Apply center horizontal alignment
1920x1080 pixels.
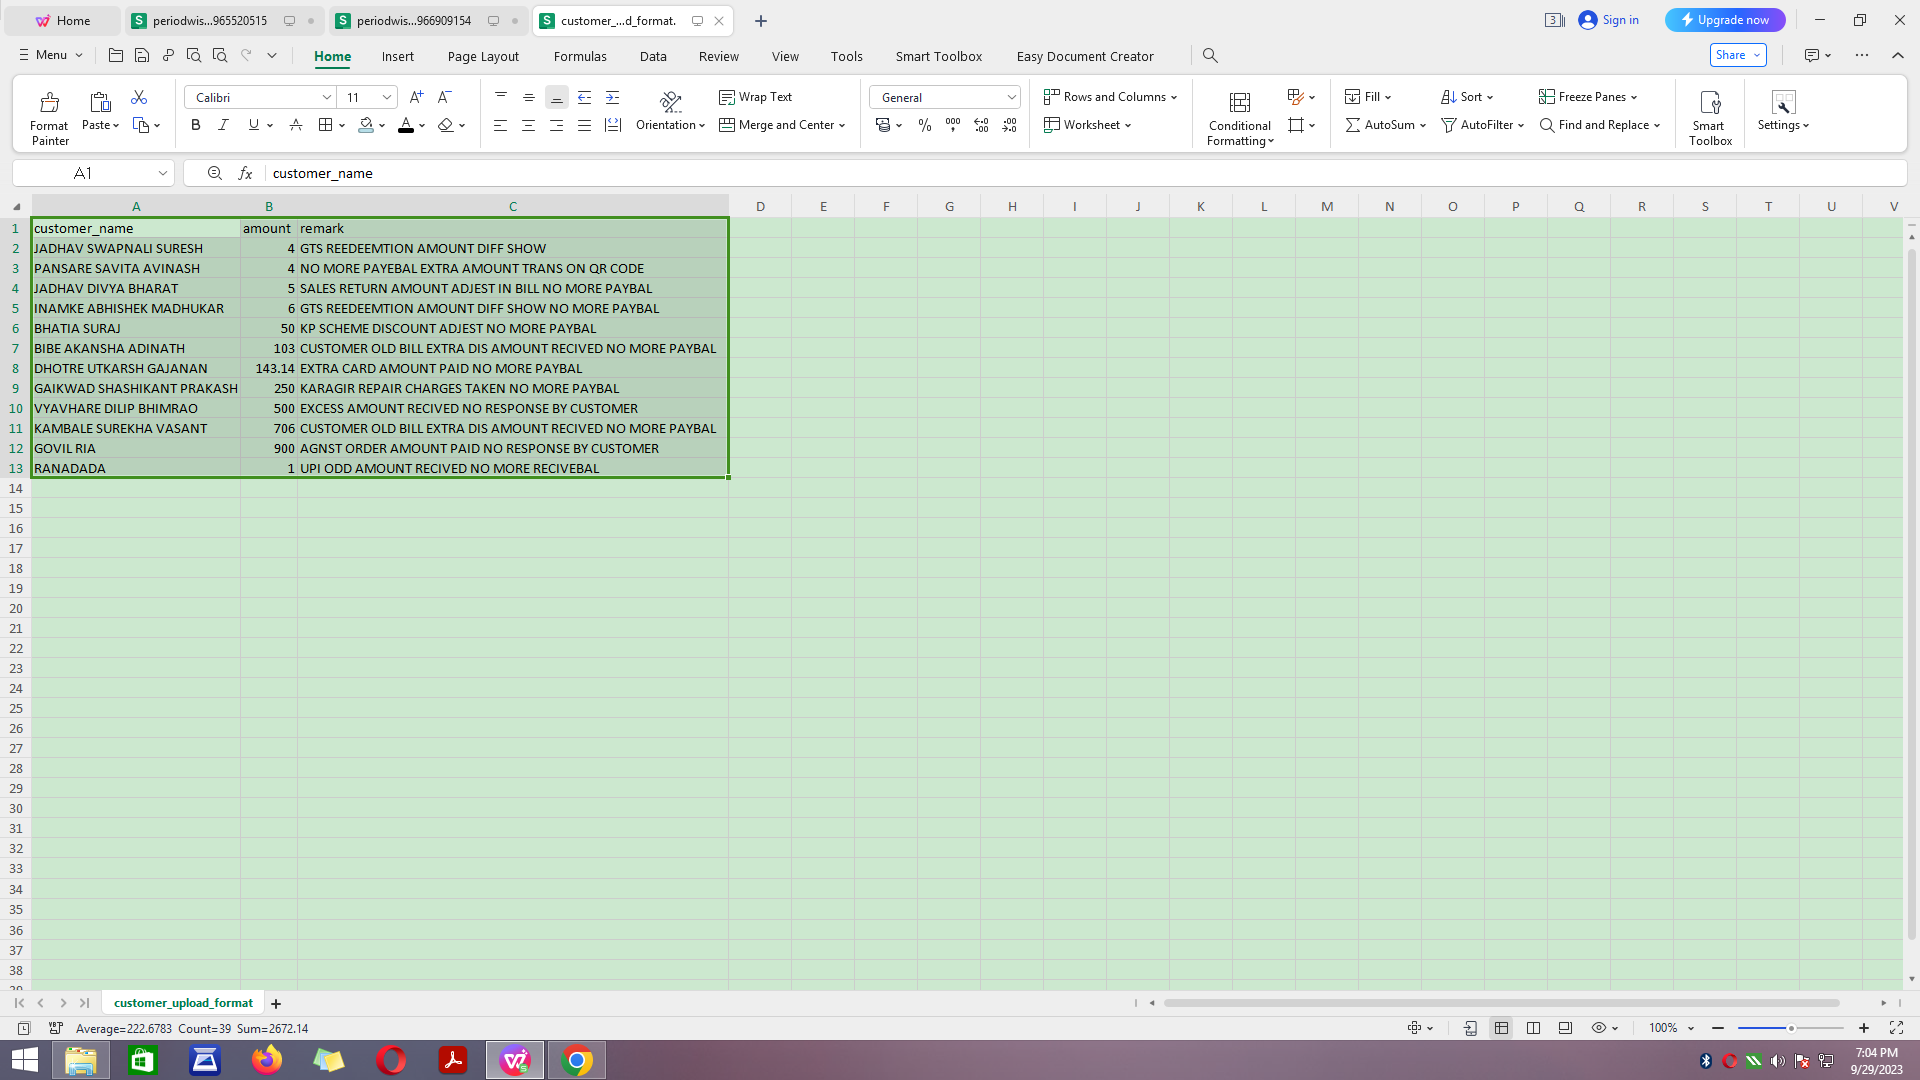tap(528, 125)
